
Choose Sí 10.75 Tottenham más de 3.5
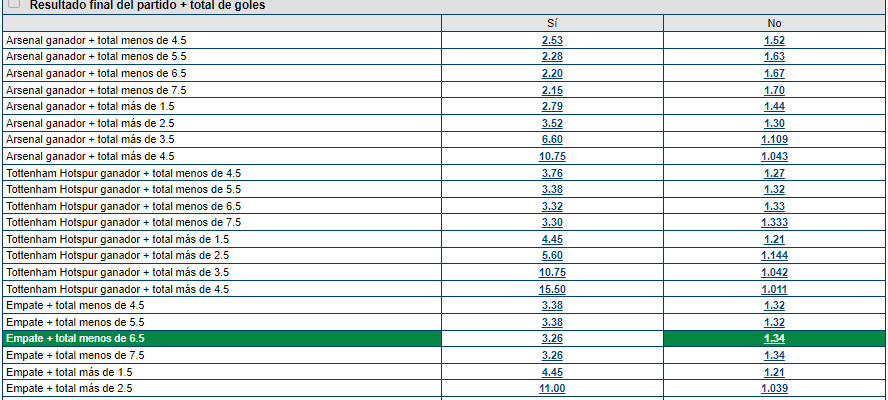click(552, 273)
